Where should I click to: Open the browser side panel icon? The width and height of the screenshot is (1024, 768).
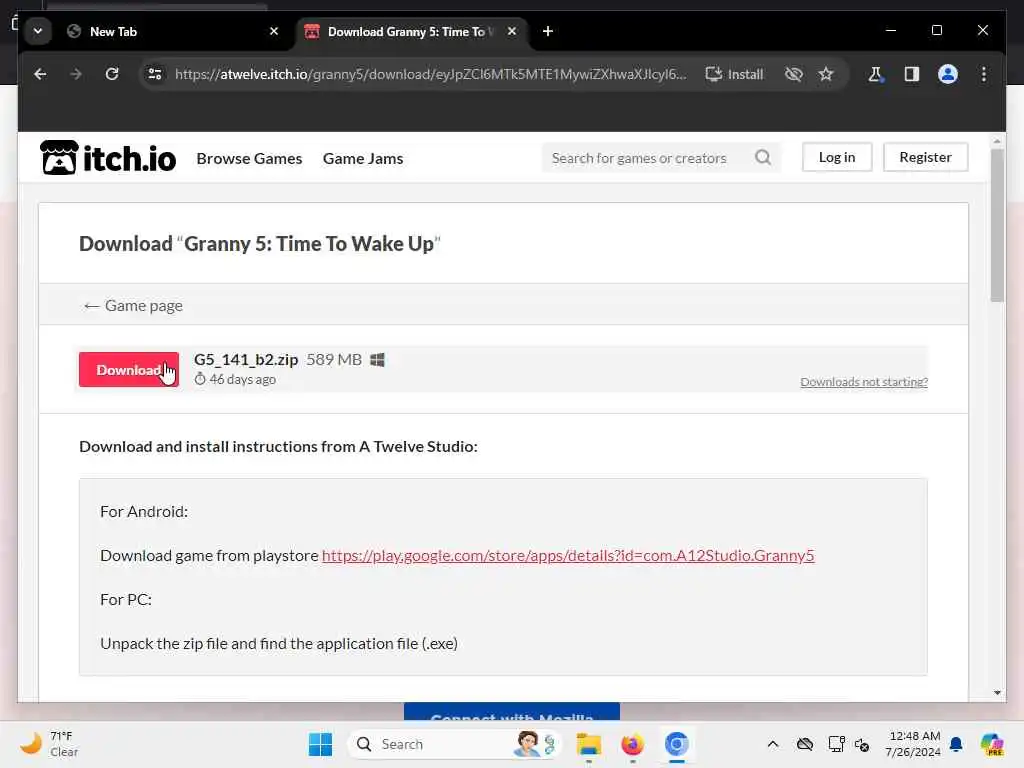[x=912, y=74]
